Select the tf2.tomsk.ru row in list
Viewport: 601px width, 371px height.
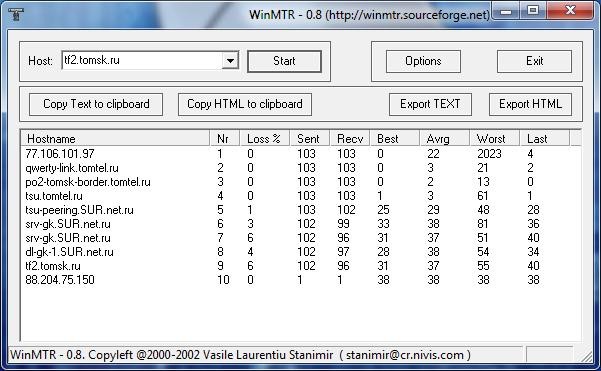pyautogui.click(x=301, y=266)
